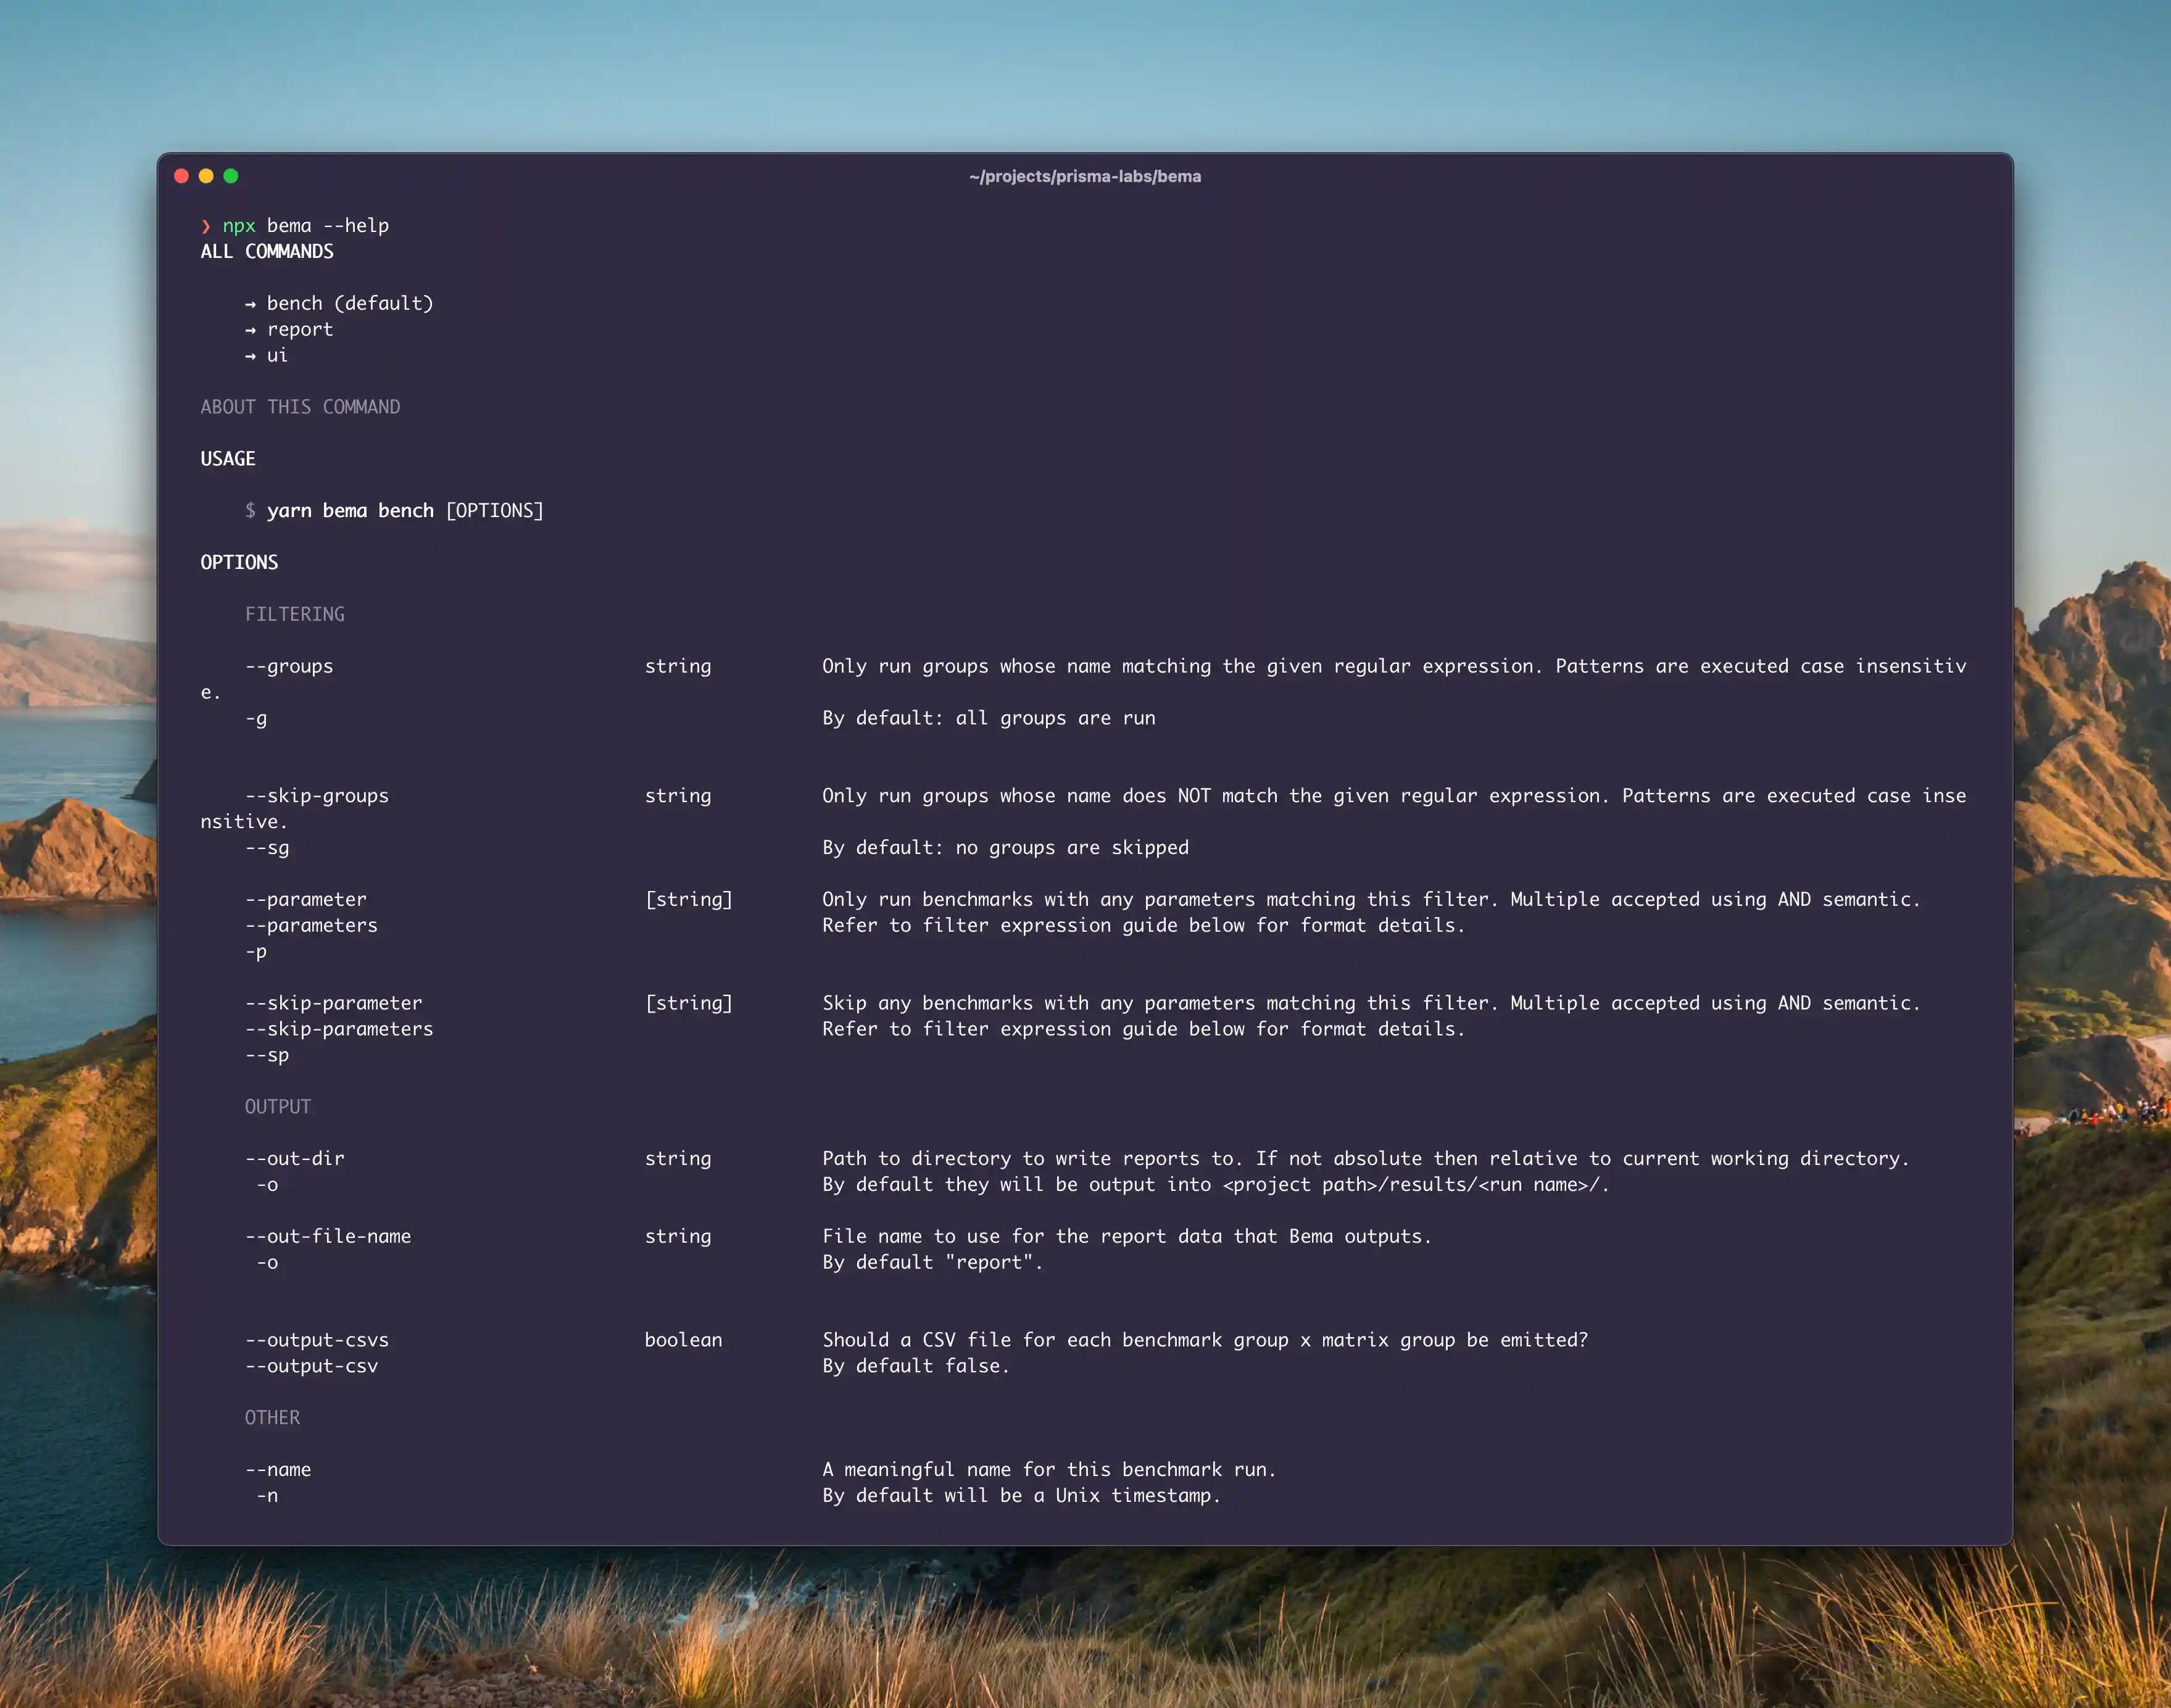Click the --skip-groups option text
This screenshot has width=2171, height=1708.
pos(317,796)
